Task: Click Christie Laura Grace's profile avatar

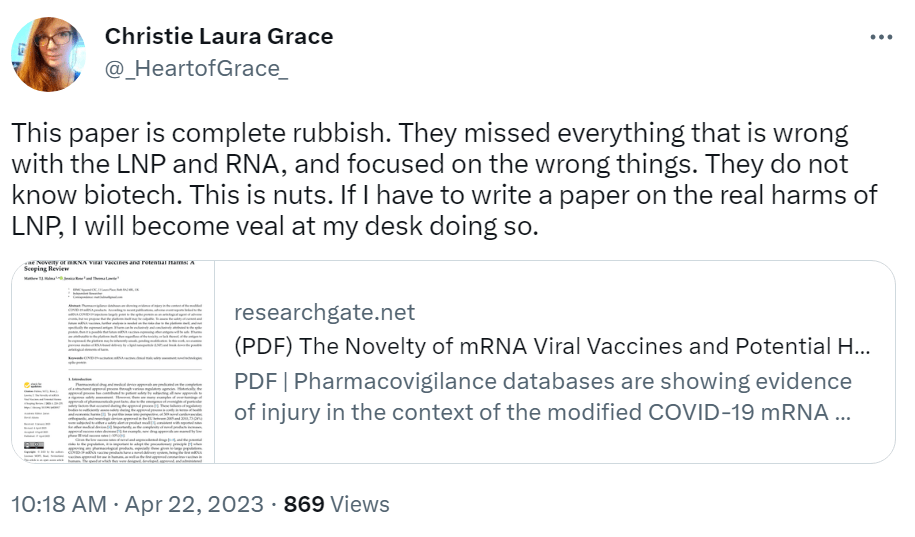Action: 48,54
